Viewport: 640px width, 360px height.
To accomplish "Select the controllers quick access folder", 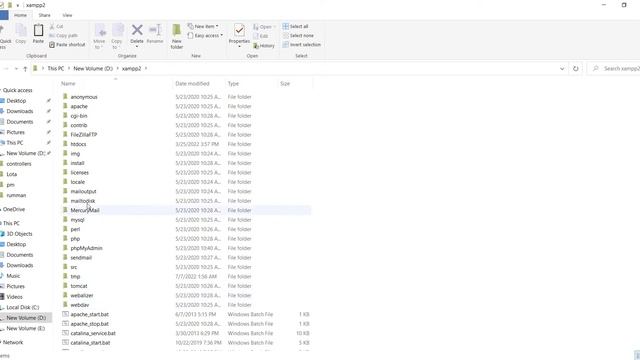I will pos(19,164).
